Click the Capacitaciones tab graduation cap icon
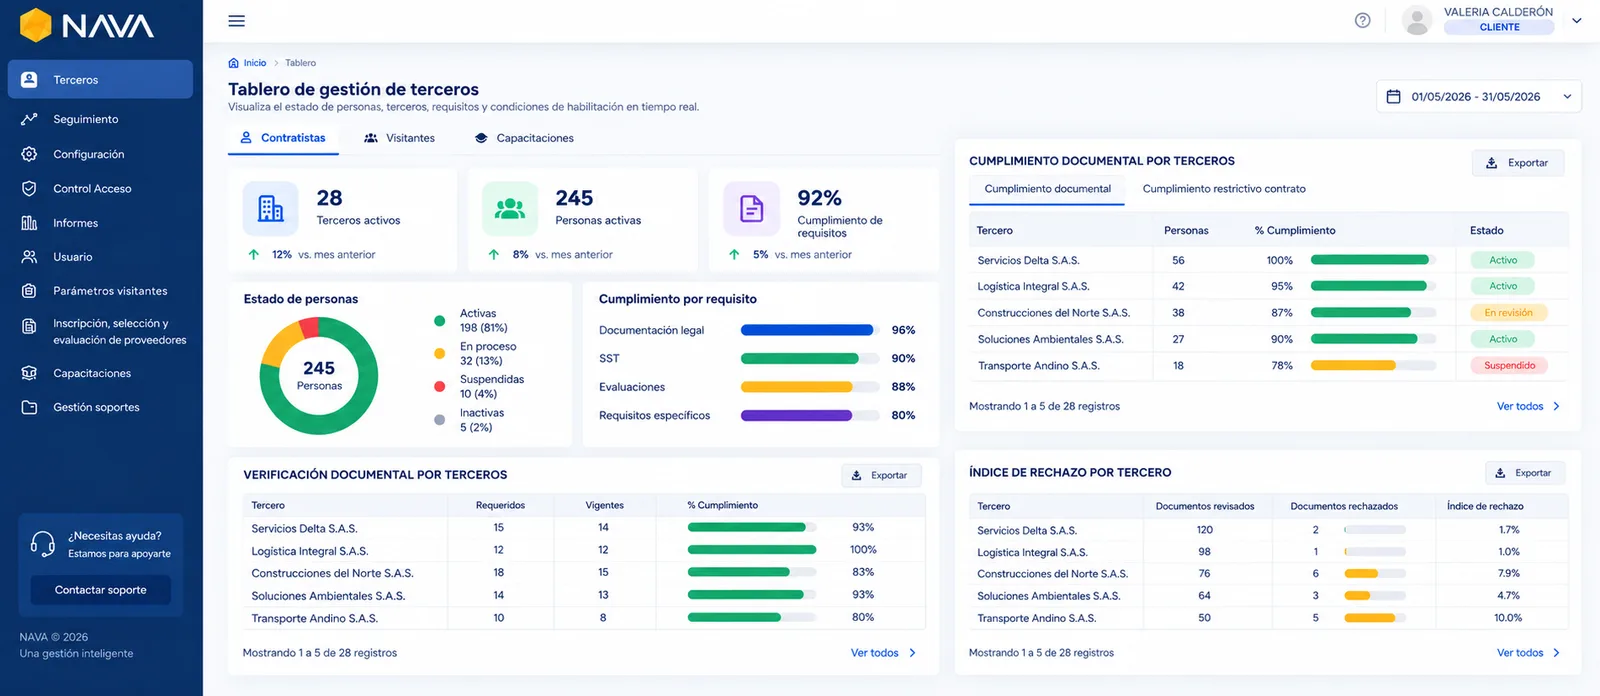 click(x=481, y=138)
